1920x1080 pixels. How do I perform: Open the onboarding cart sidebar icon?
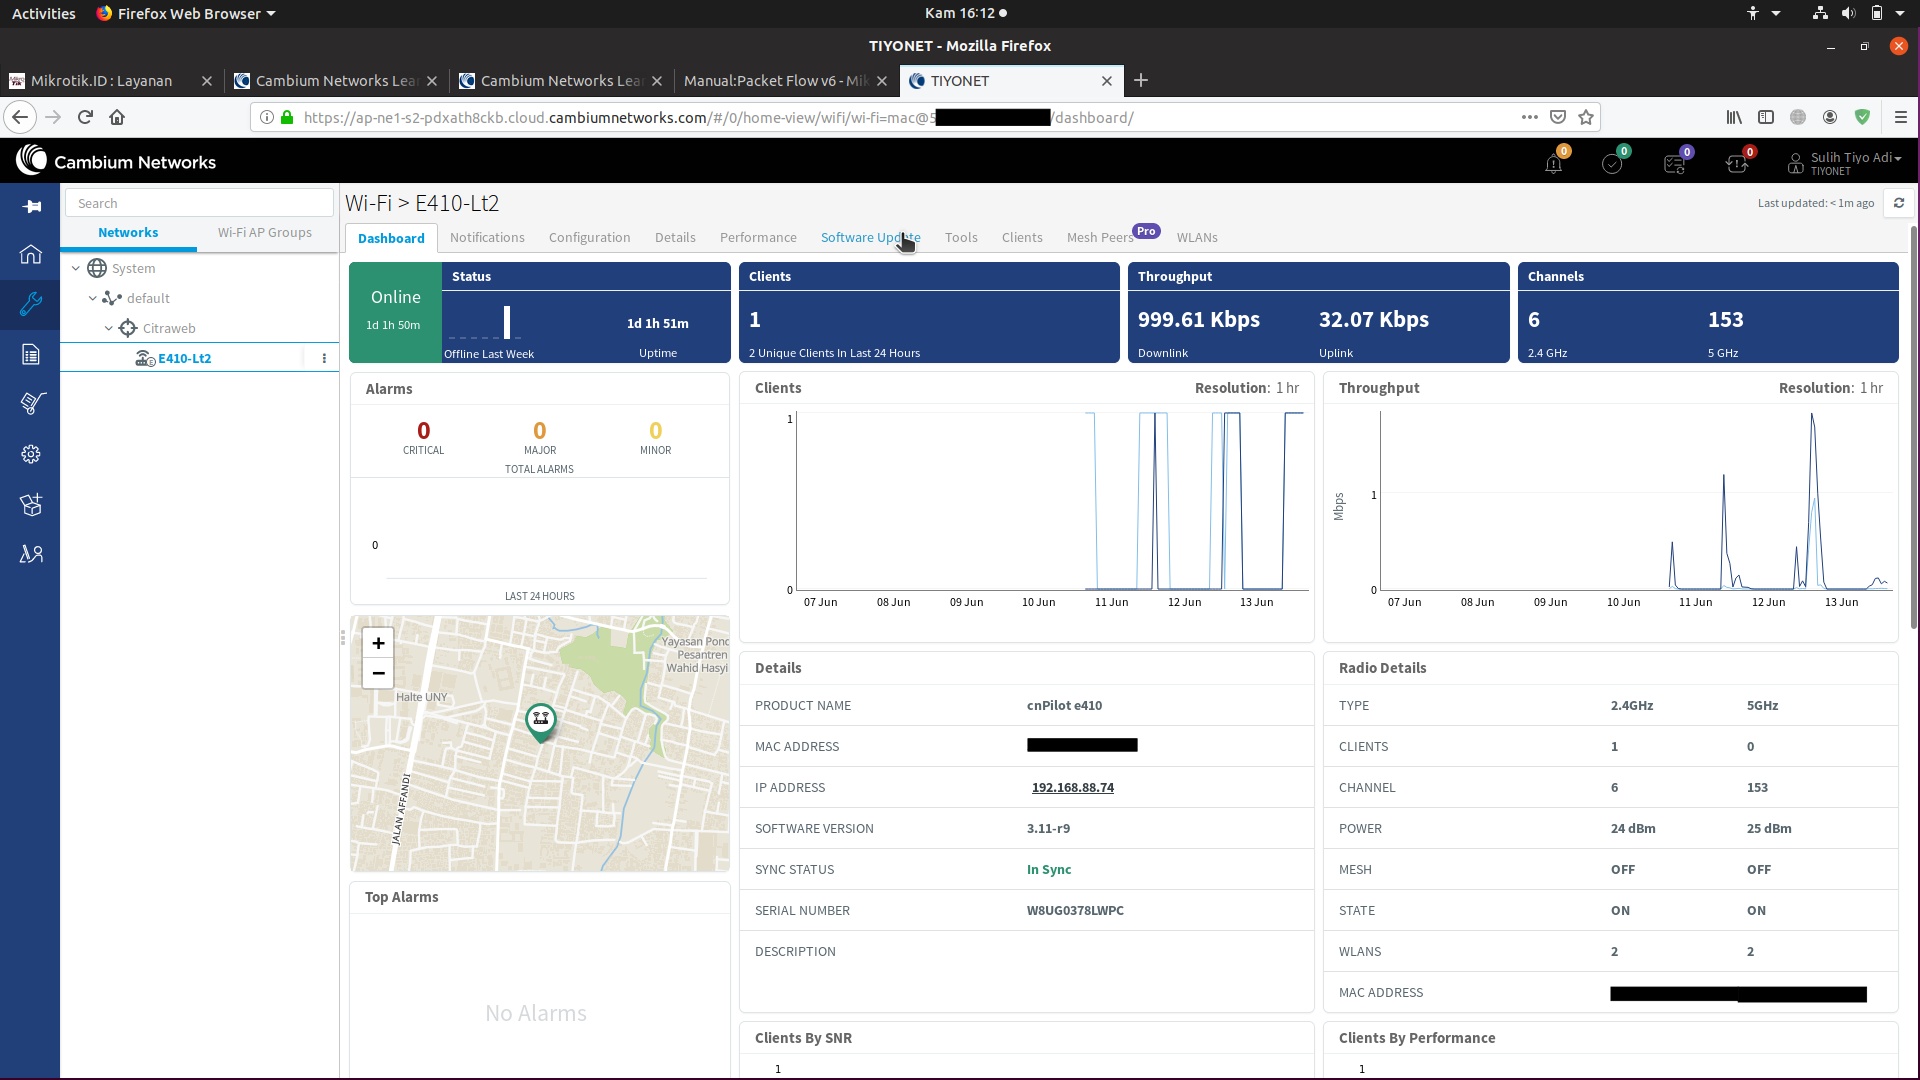(31, 404)
